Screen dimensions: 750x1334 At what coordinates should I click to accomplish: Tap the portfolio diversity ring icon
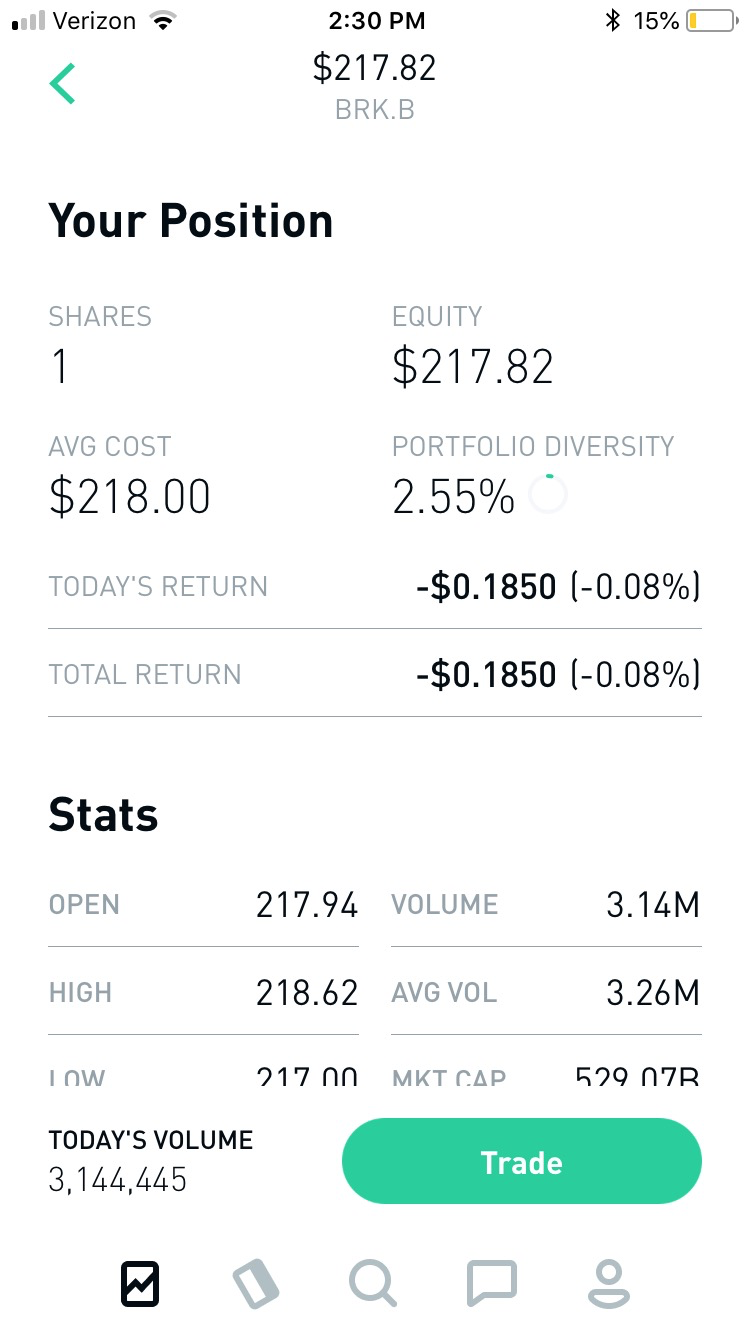pos(548,494)
